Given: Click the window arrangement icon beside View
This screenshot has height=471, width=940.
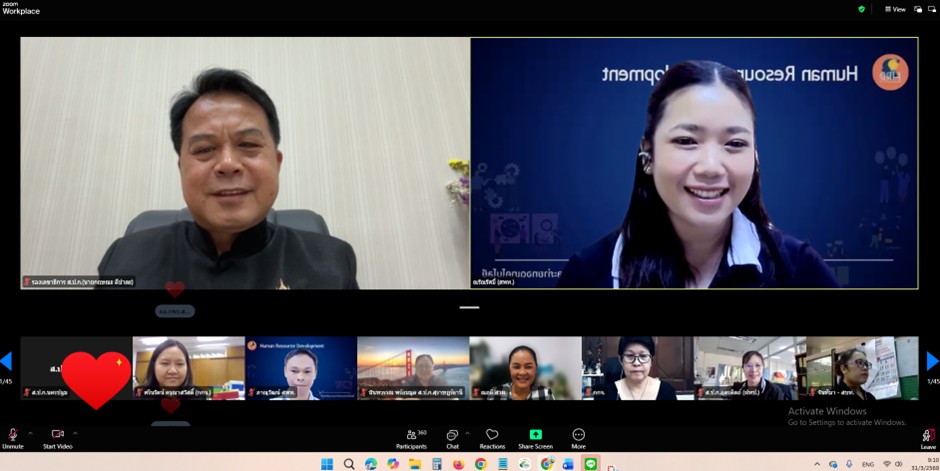Looking at the screenshot, I should tap(918, 9).
